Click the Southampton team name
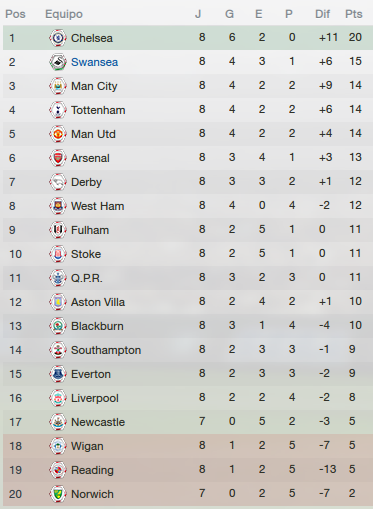This screenshot has height=509, width=373. [106, 350]
